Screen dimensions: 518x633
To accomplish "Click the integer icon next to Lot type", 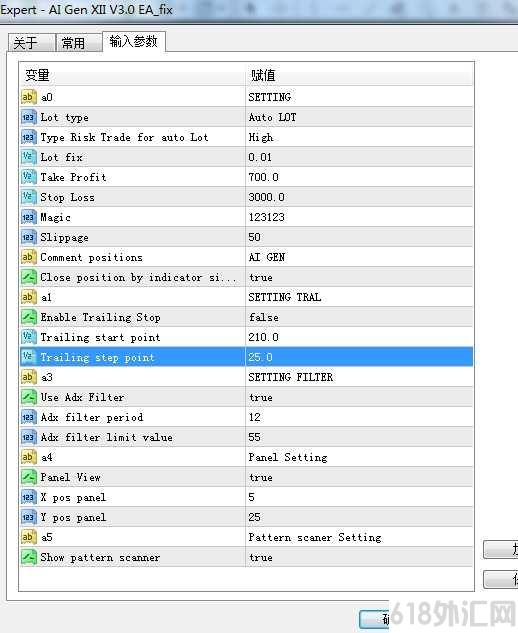I will [x=28, y=117].
